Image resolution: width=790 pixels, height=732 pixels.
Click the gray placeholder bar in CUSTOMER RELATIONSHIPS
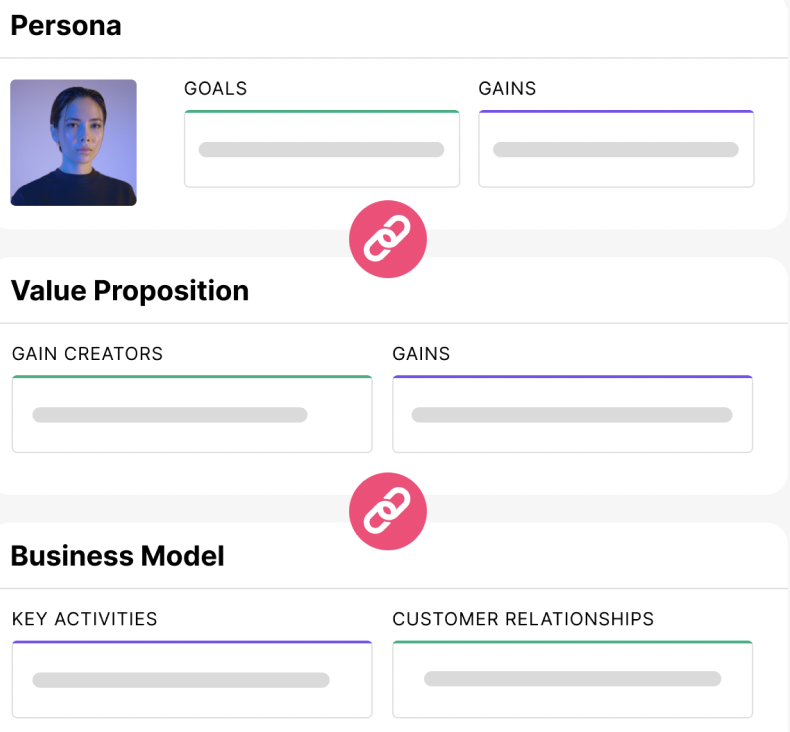pos(572,679)
